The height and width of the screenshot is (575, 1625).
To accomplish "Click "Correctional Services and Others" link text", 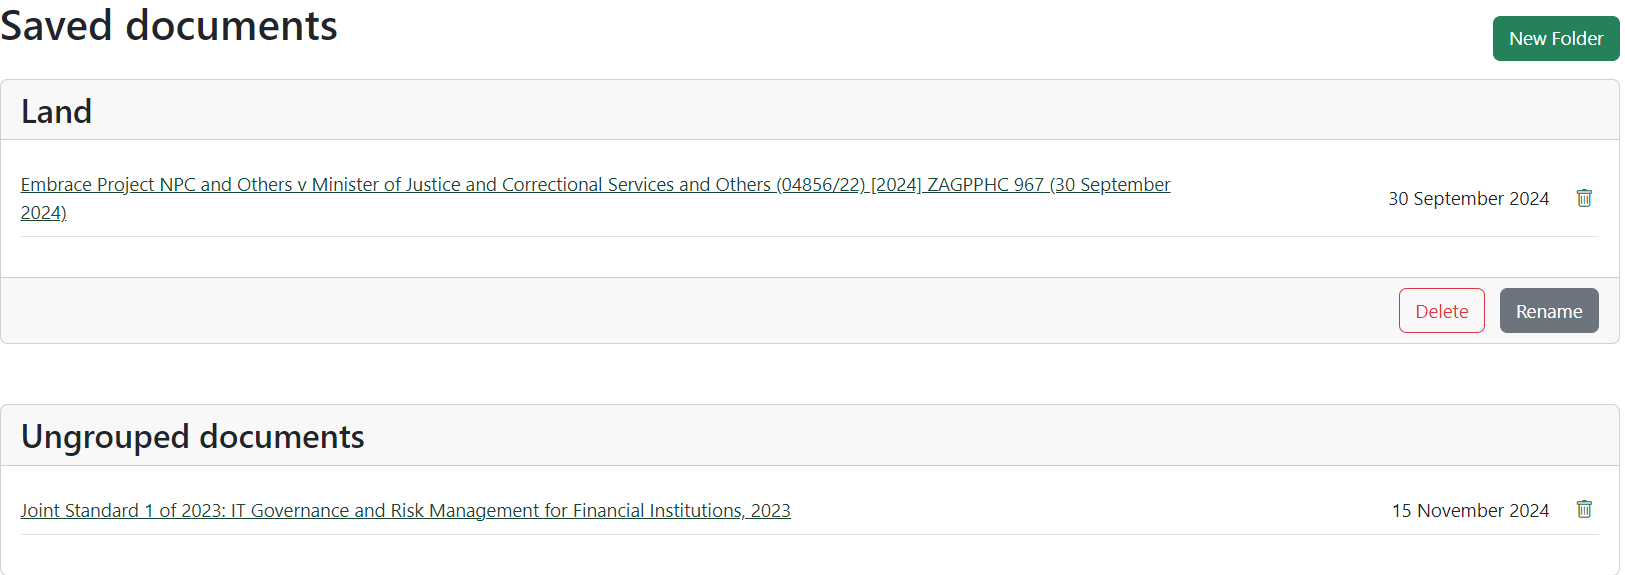I will coord(636,185).
